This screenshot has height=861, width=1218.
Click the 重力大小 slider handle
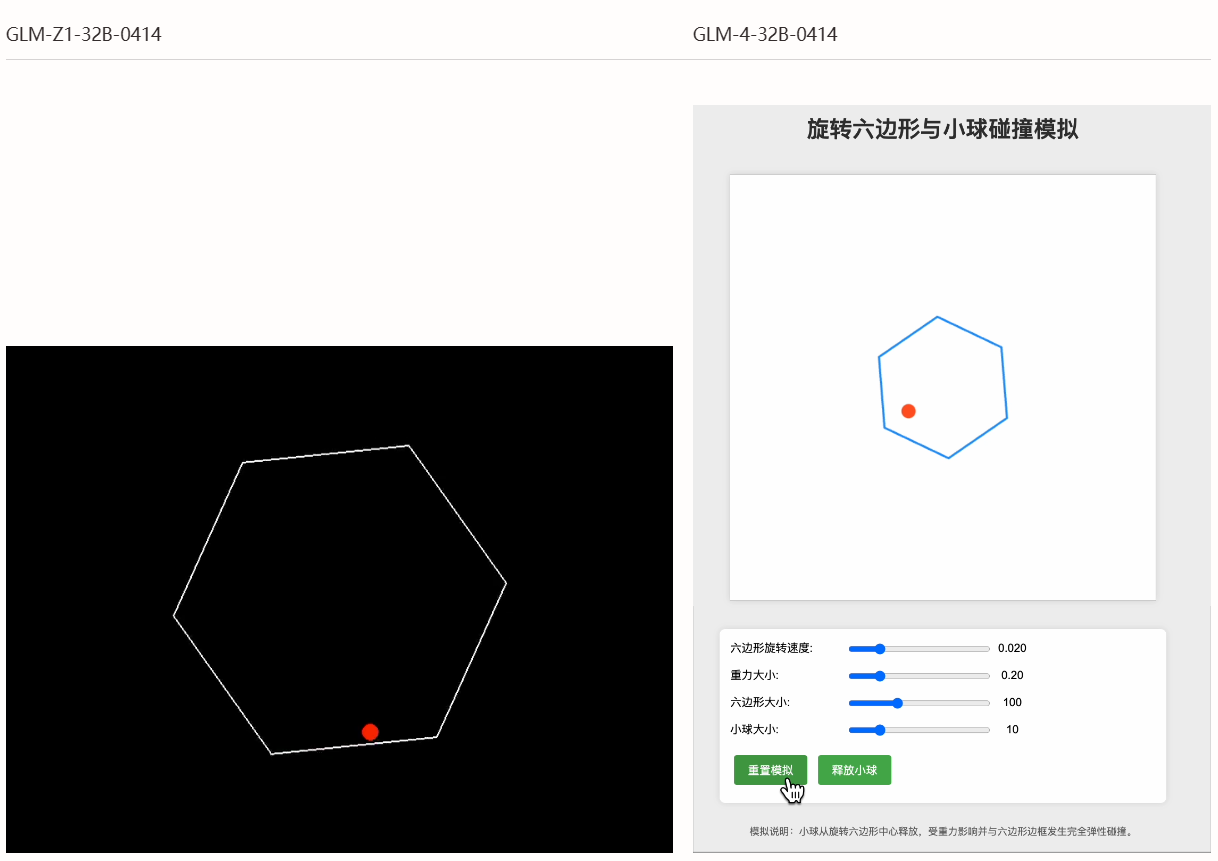[880, 675]
